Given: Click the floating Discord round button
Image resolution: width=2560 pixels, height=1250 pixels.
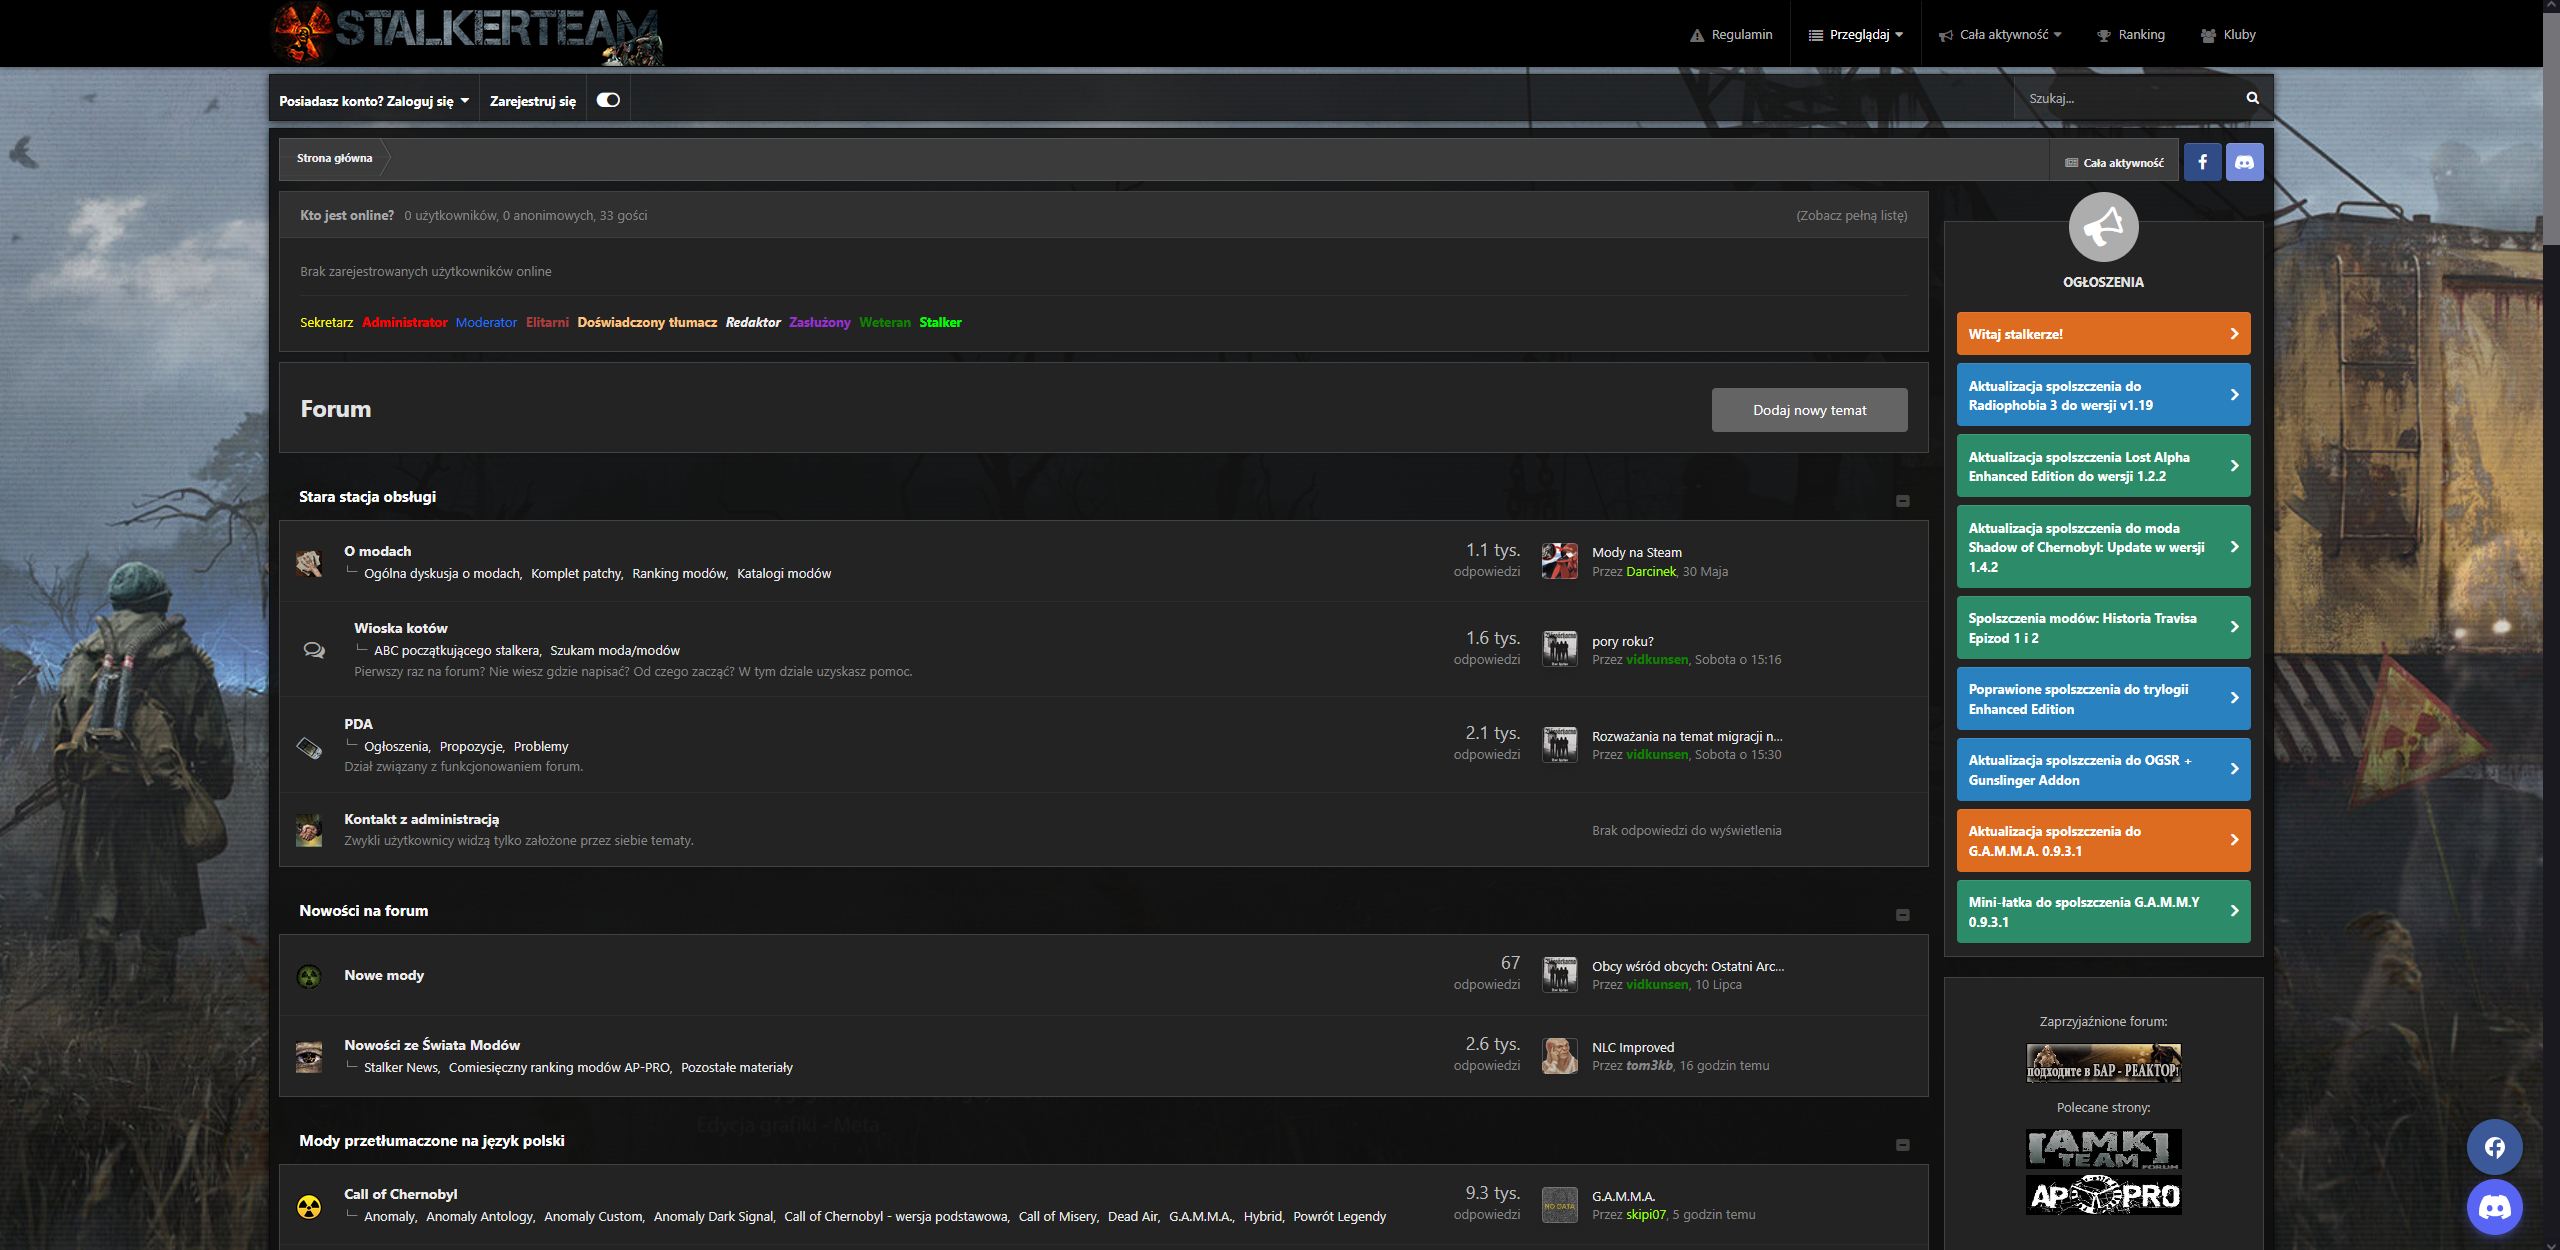Looking at the screenshot, I should click(2494, 1208).
